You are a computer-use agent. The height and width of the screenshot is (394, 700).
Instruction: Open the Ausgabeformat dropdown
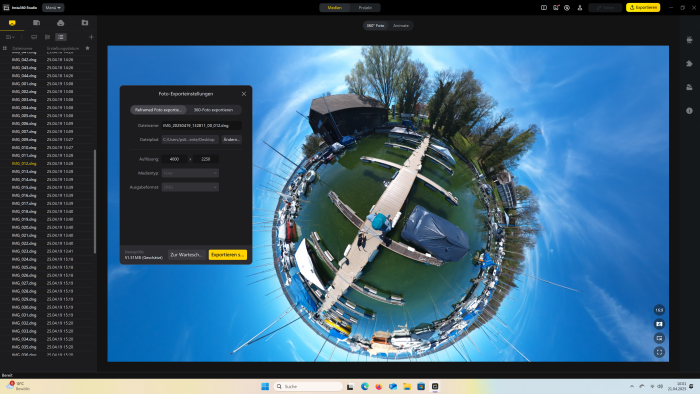tap(190, 187)
